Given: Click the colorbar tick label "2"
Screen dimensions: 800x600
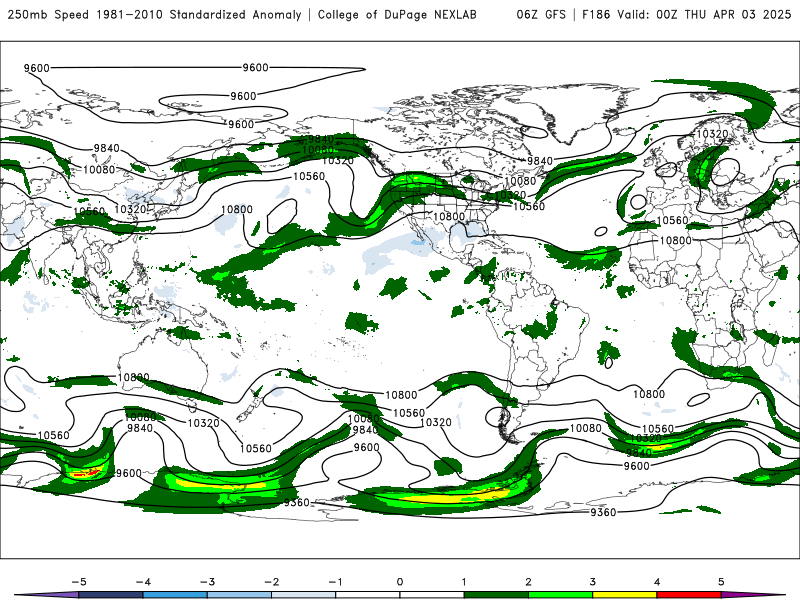Looking at the screenshot, I should pyautogui.click(x=528, y=582).
